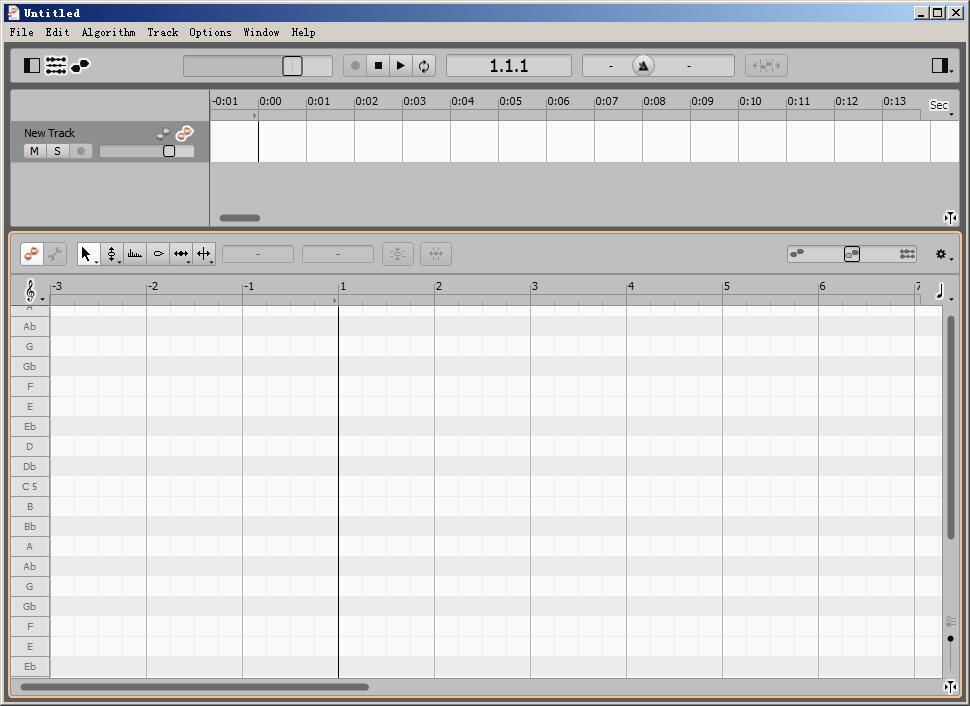
Task: Switch to Note Editing mode (orange blobs)
Action: click(x=32, y=254)
